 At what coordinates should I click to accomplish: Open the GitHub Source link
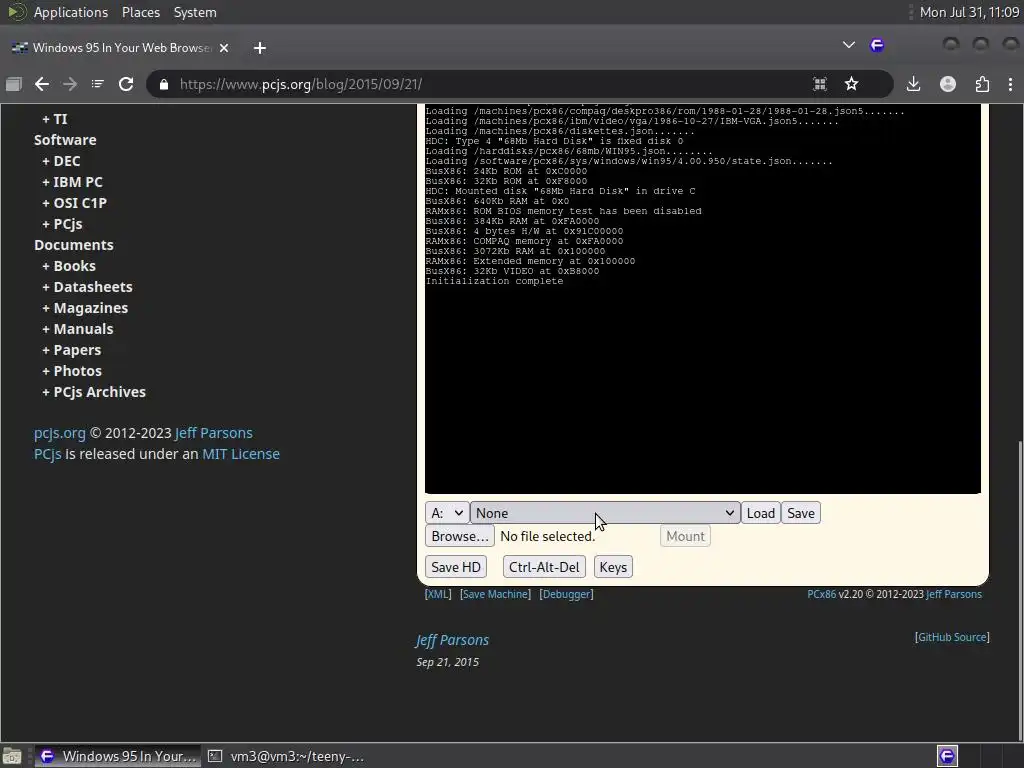pos(952,637)
